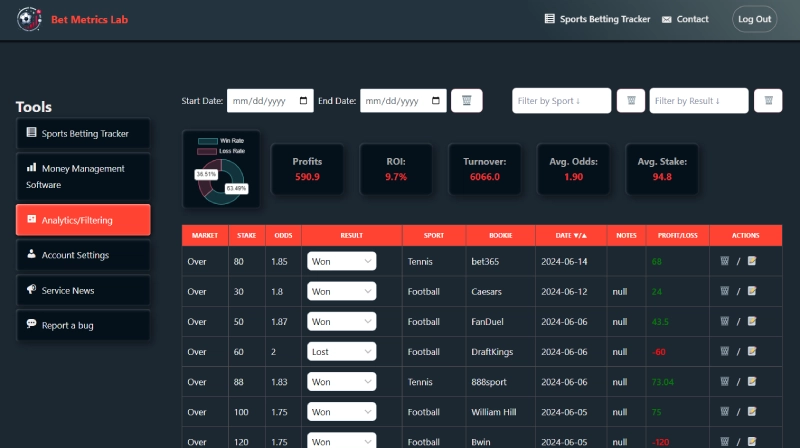This screenshot has height=448, width=800.
Task: Open the Contact link in header
Action: pos(685,19)
